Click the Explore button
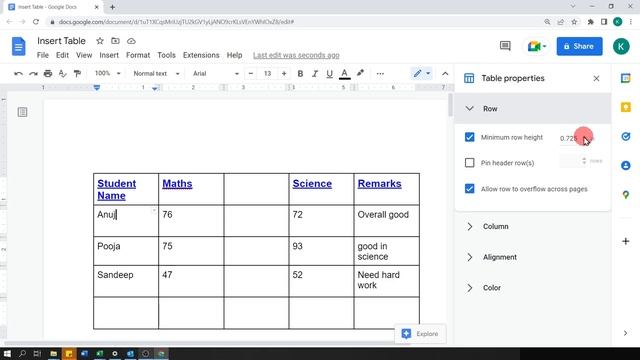Image resolution: width=640 pixels, height=360 pixels. [x=420, y=333]
